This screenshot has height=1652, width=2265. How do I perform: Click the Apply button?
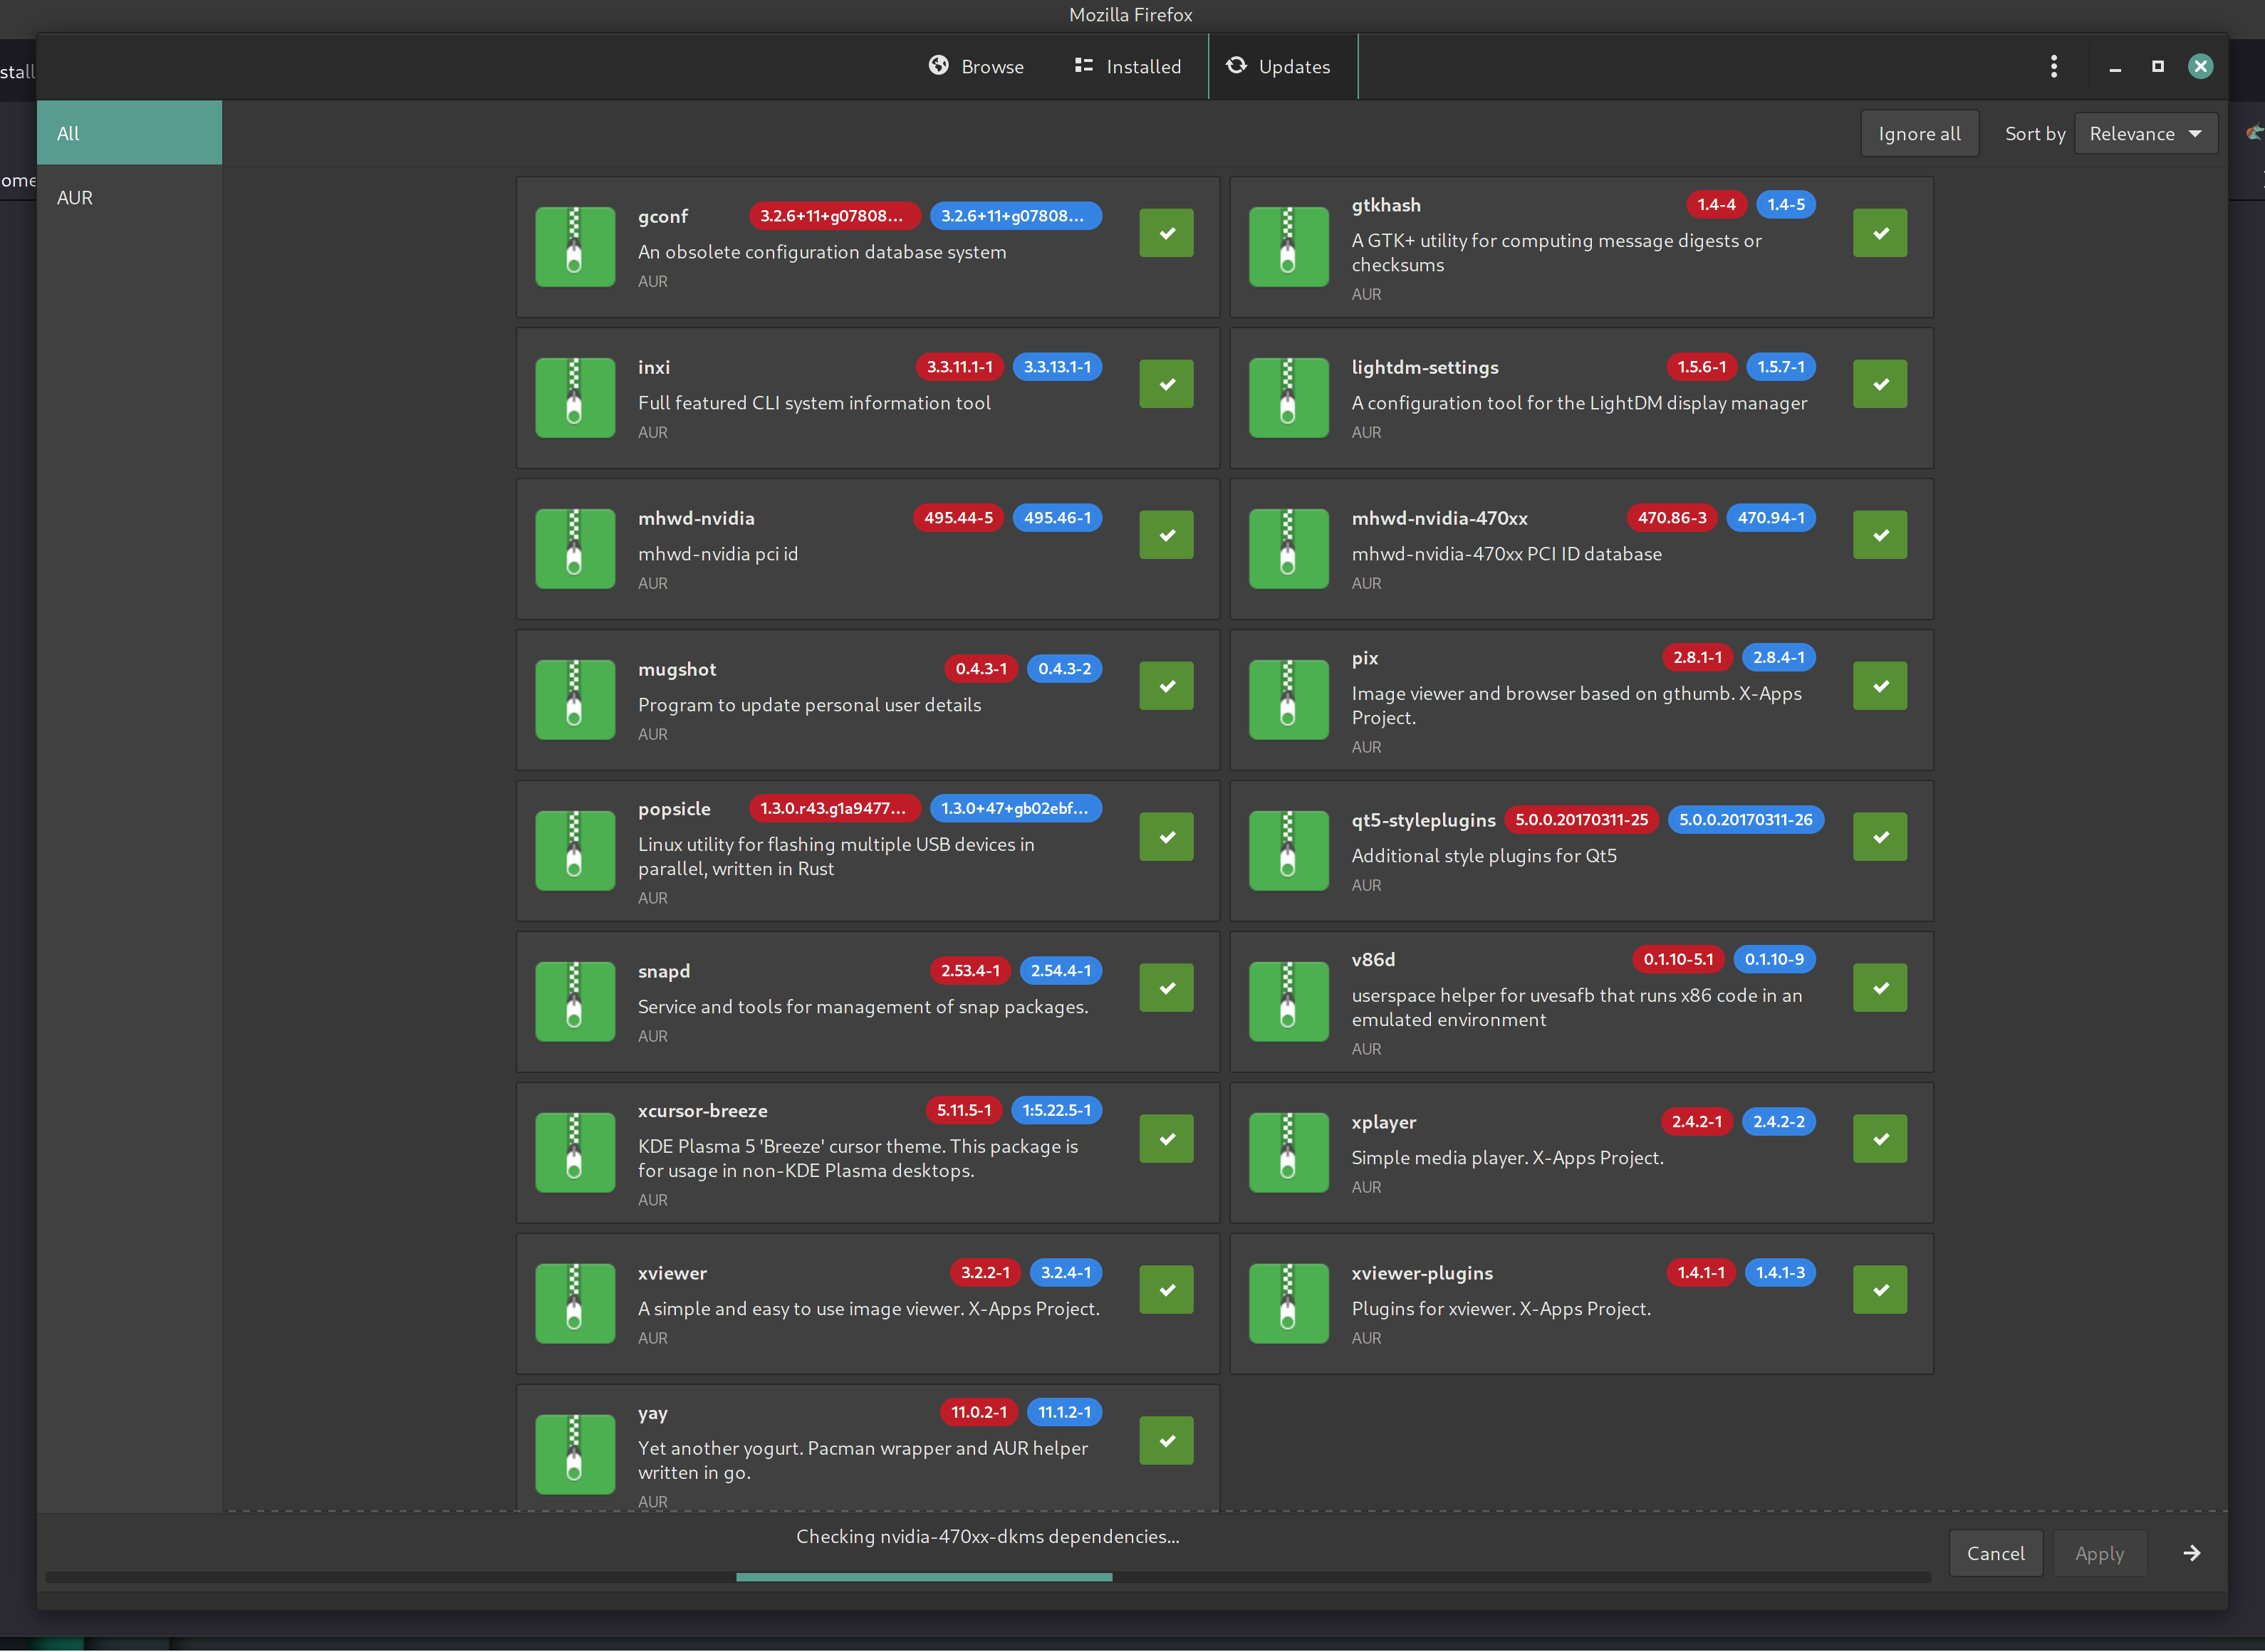point(2099,1553)
